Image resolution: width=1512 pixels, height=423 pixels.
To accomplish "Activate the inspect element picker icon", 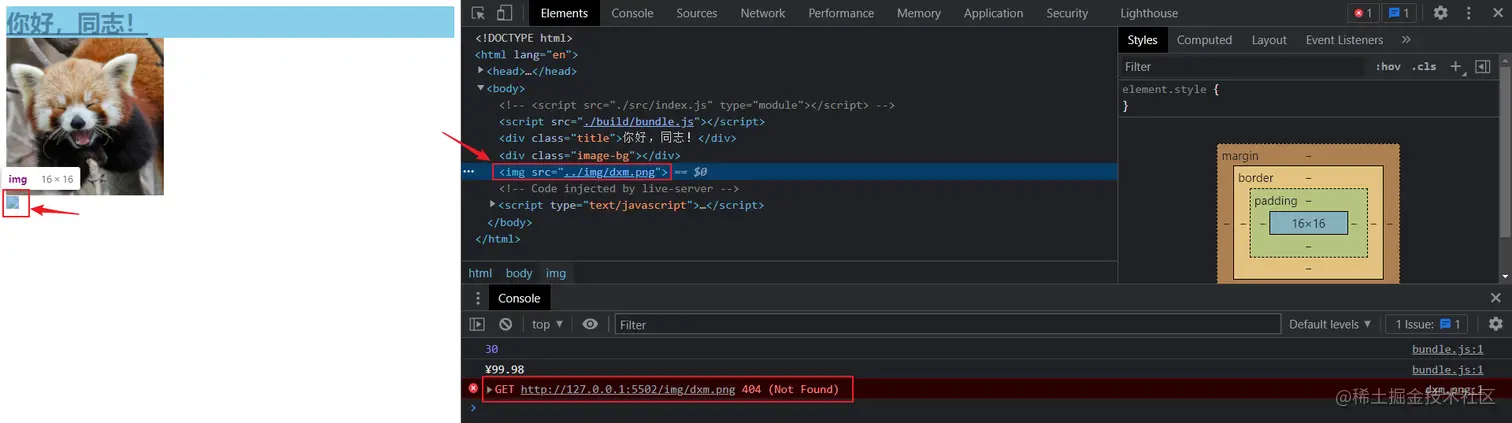I will [x=479, y=13].
